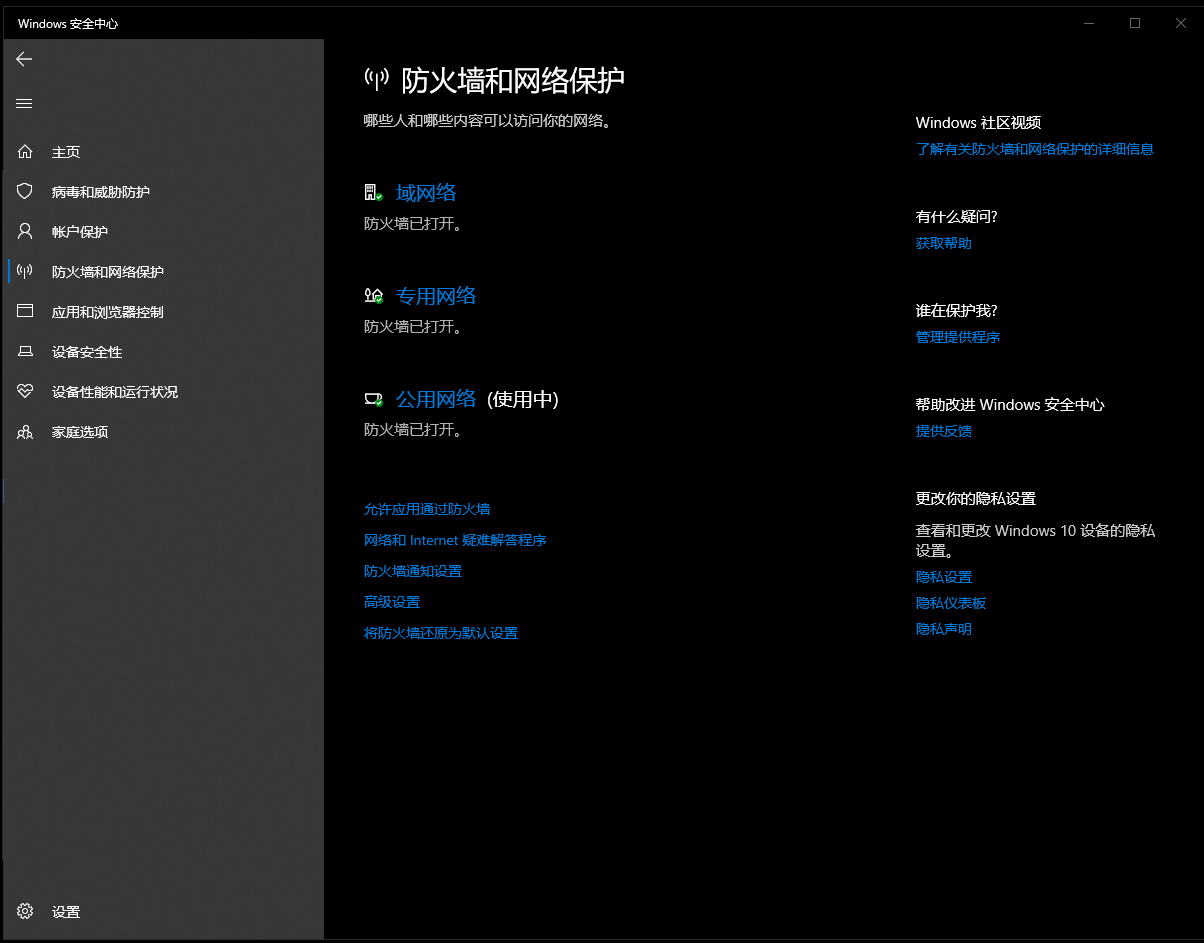Click the person icon for 帐户保护

[x=25, y=231]
